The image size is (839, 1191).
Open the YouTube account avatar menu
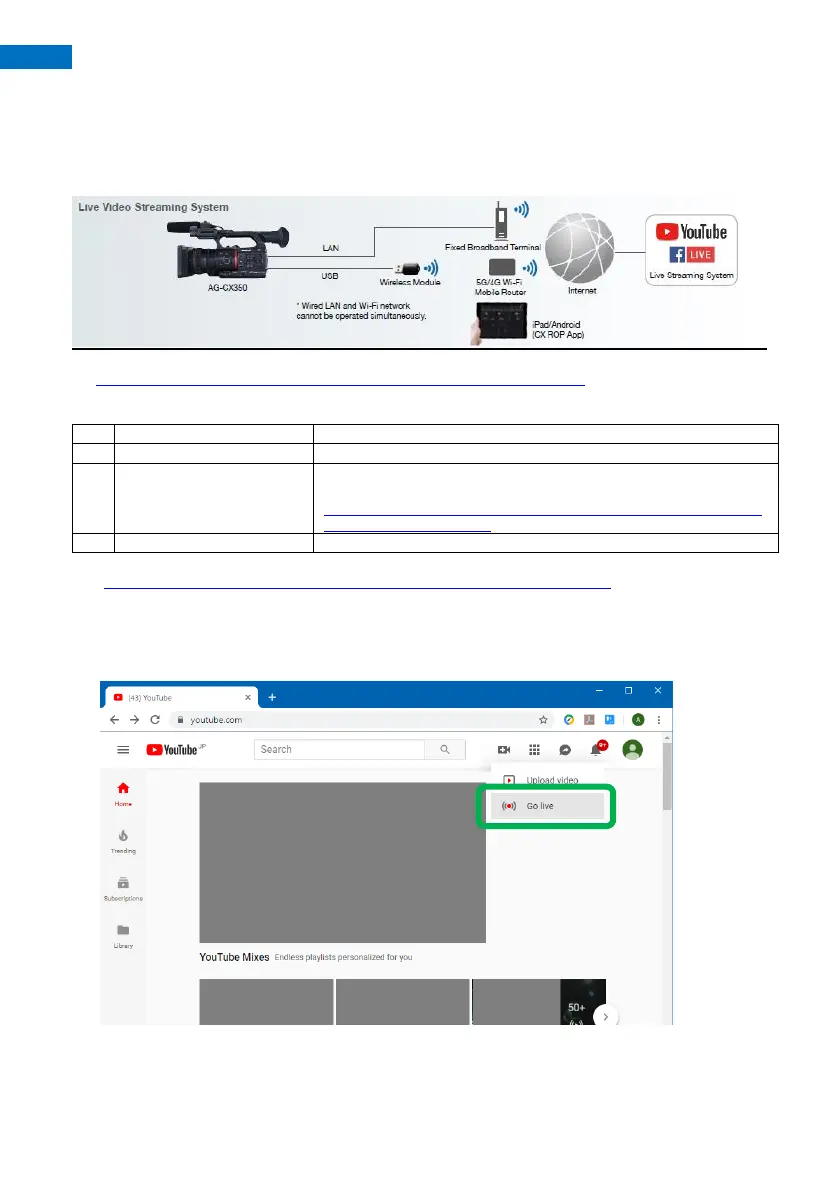tap(632, 750)
